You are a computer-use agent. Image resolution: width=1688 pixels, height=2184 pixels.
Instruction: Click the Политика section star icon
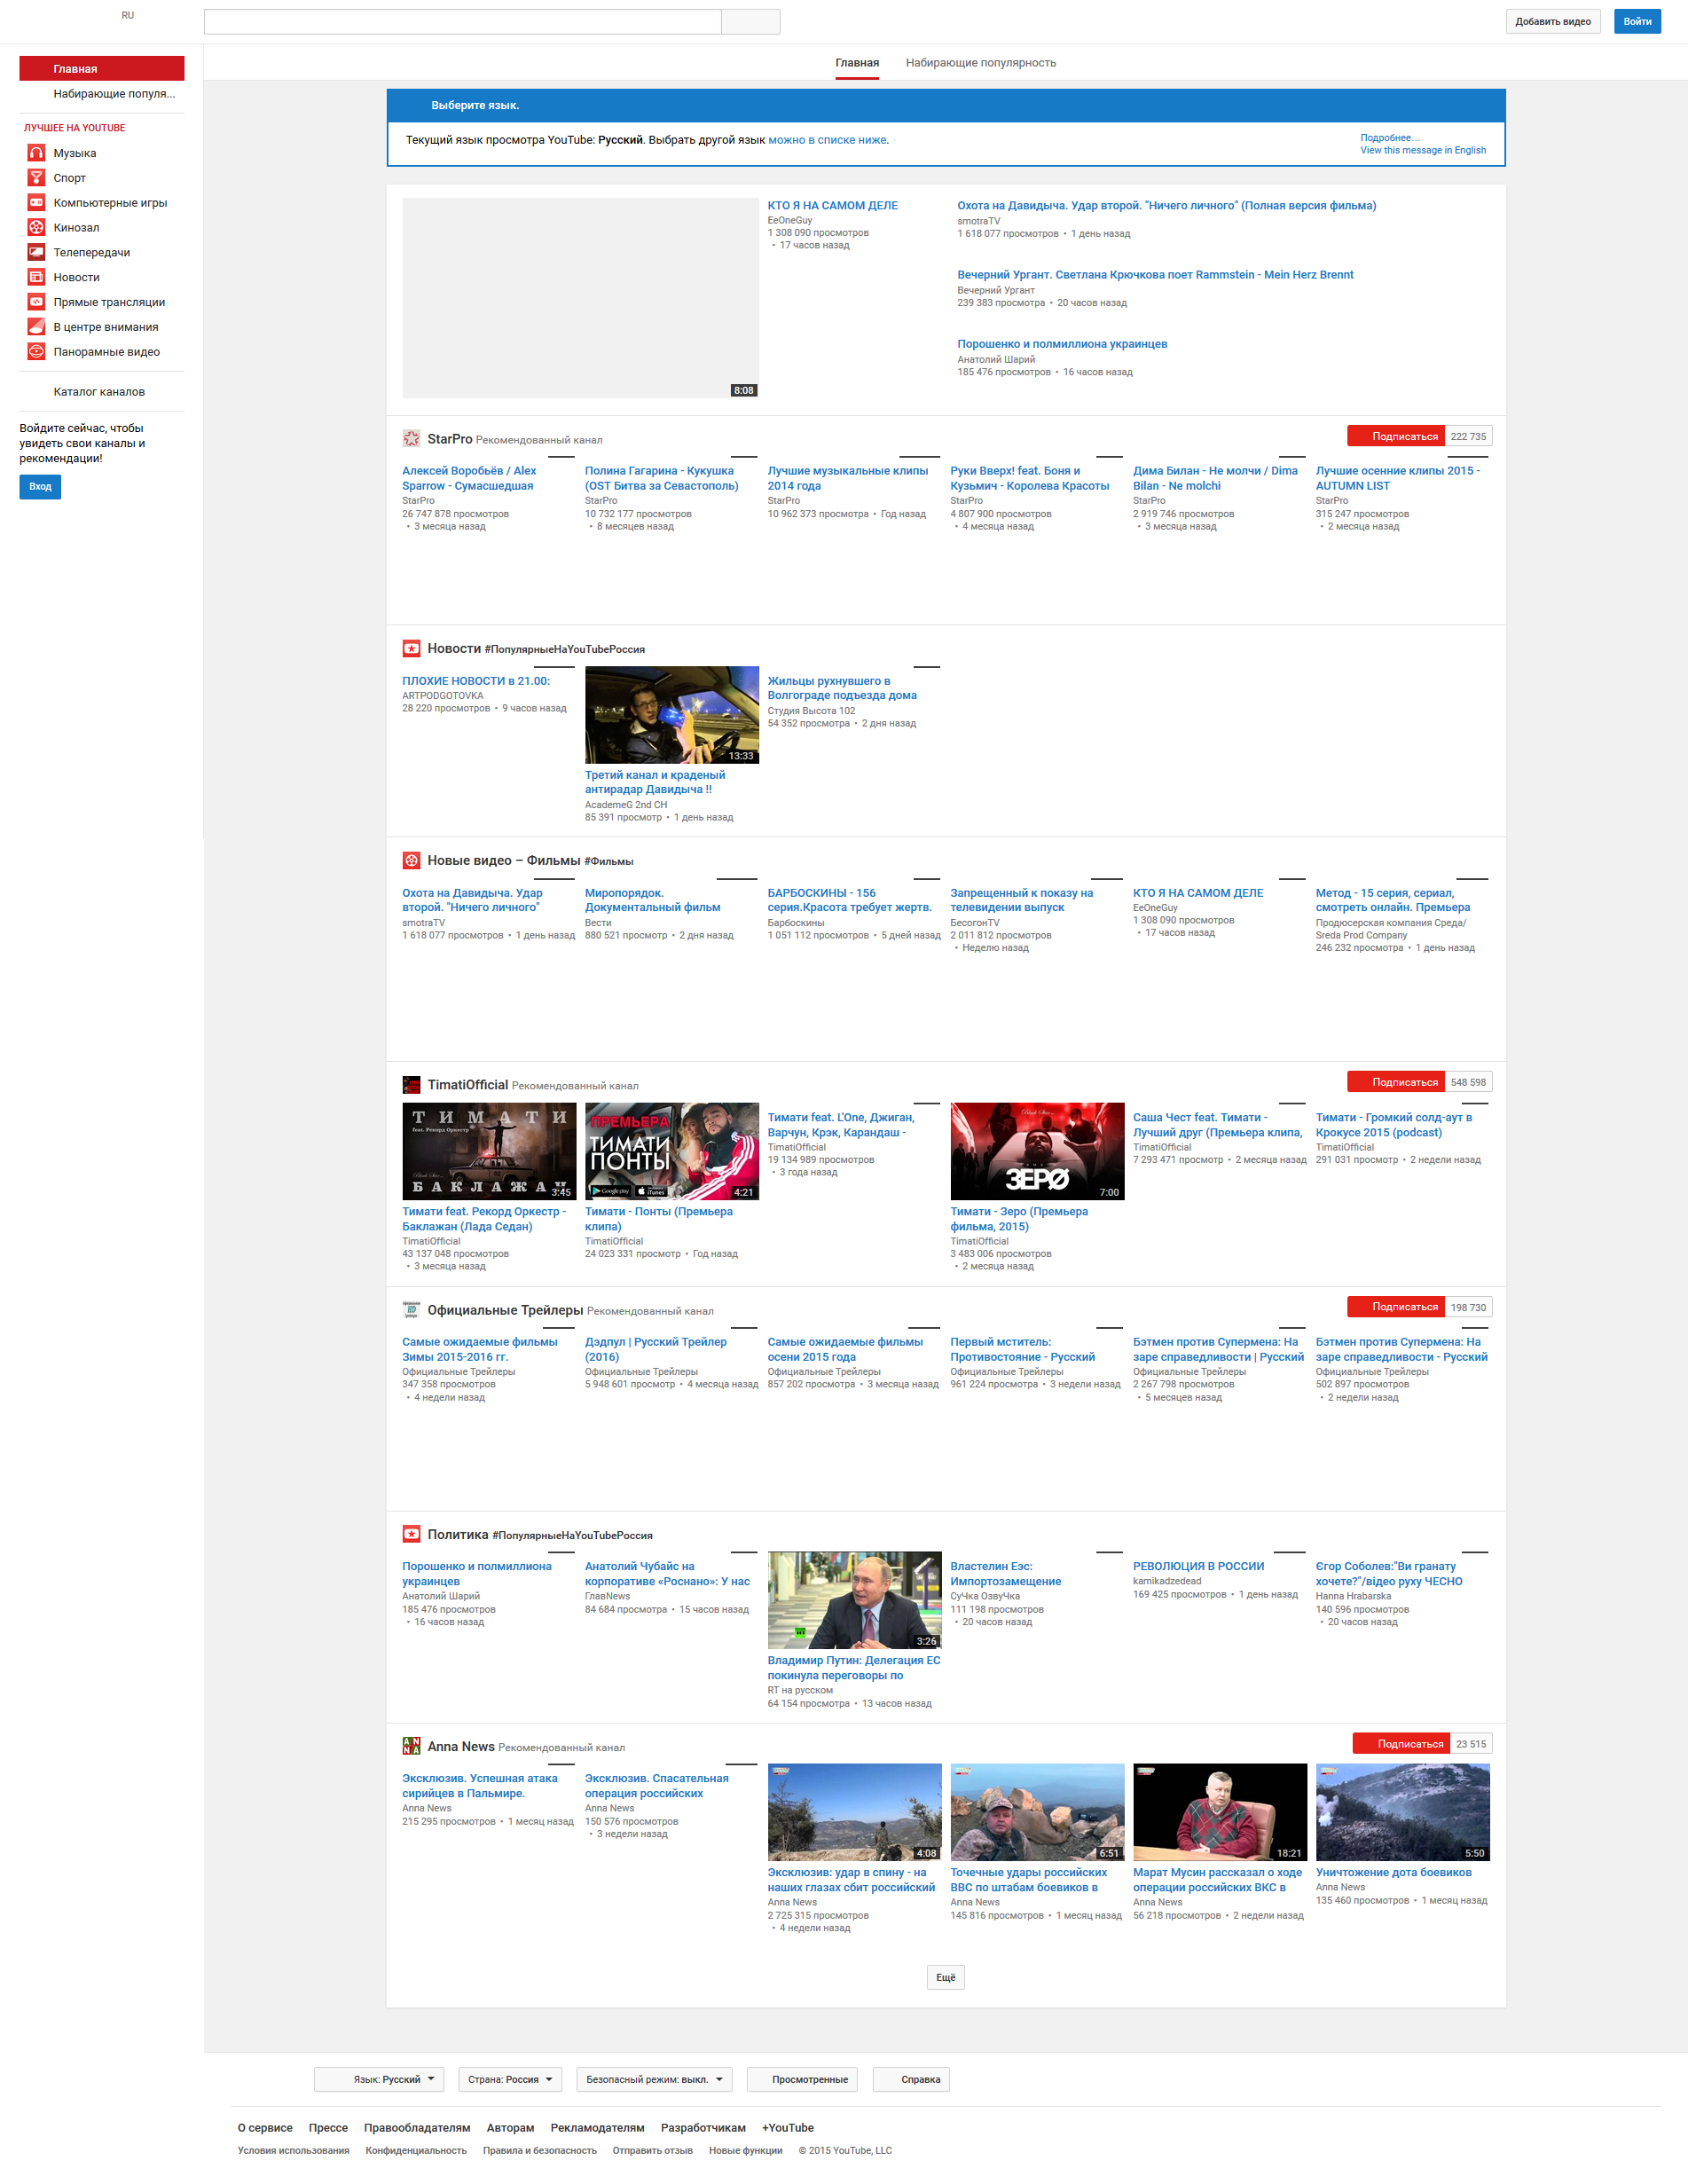tap(411, 1534)
